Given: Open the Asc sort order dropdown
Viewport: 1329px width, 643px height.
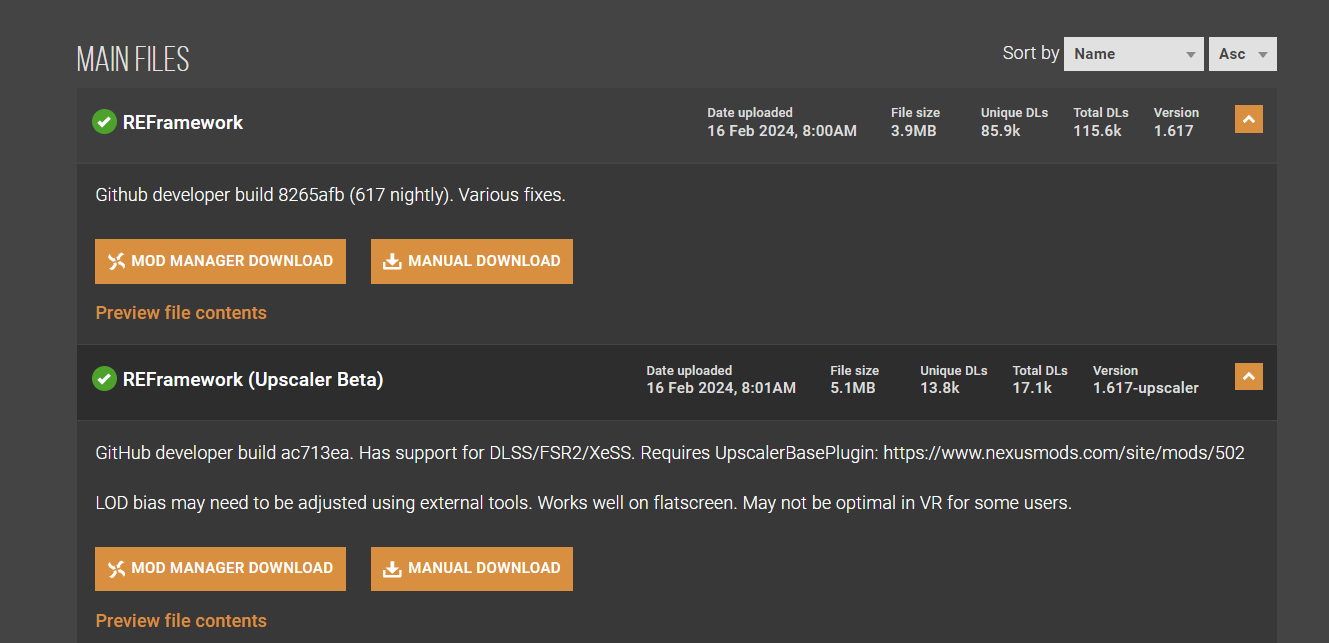Looking at the screenshot, I should (1243, 54).
